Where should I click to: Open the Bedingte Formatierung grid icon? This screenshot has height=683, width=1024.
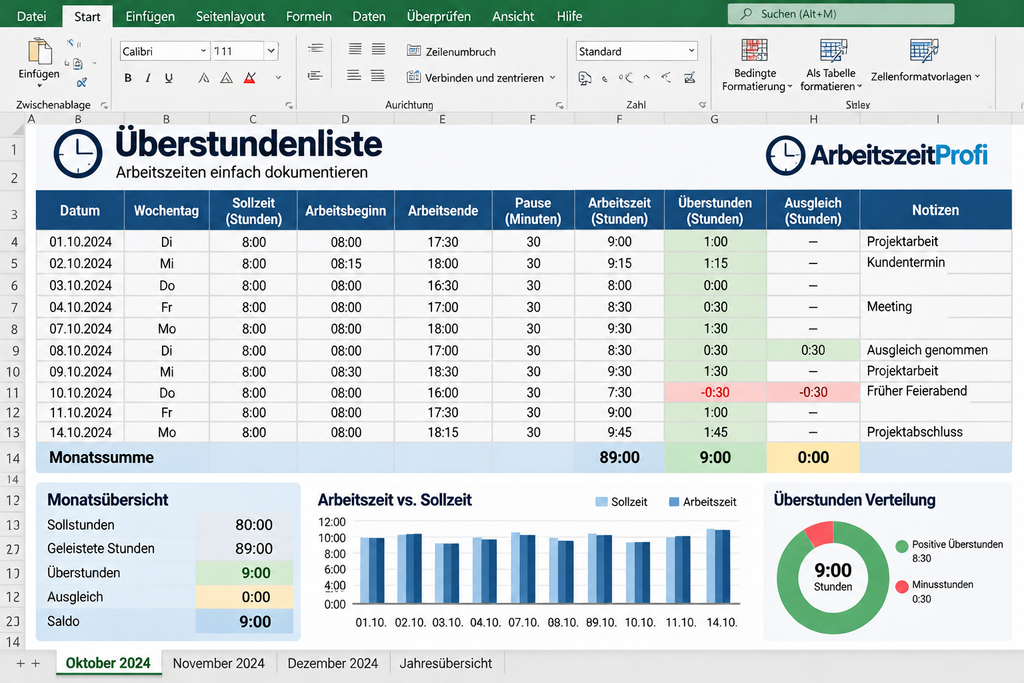[754, 50]
